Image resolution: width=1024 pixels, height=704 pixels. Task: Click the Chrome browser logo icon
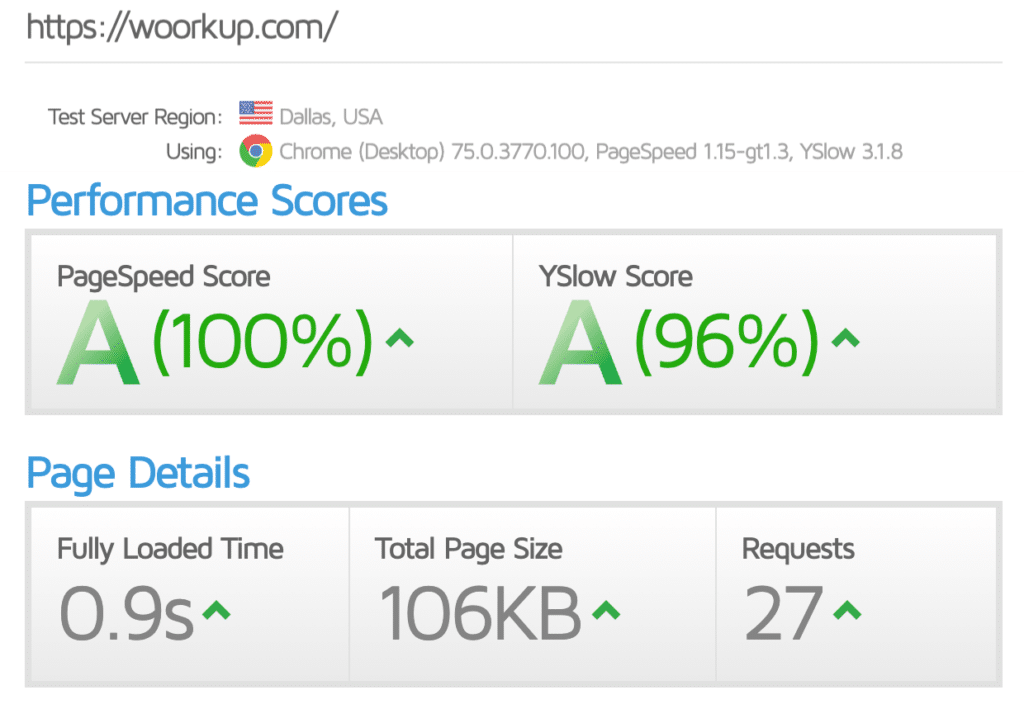pos(255,151)
